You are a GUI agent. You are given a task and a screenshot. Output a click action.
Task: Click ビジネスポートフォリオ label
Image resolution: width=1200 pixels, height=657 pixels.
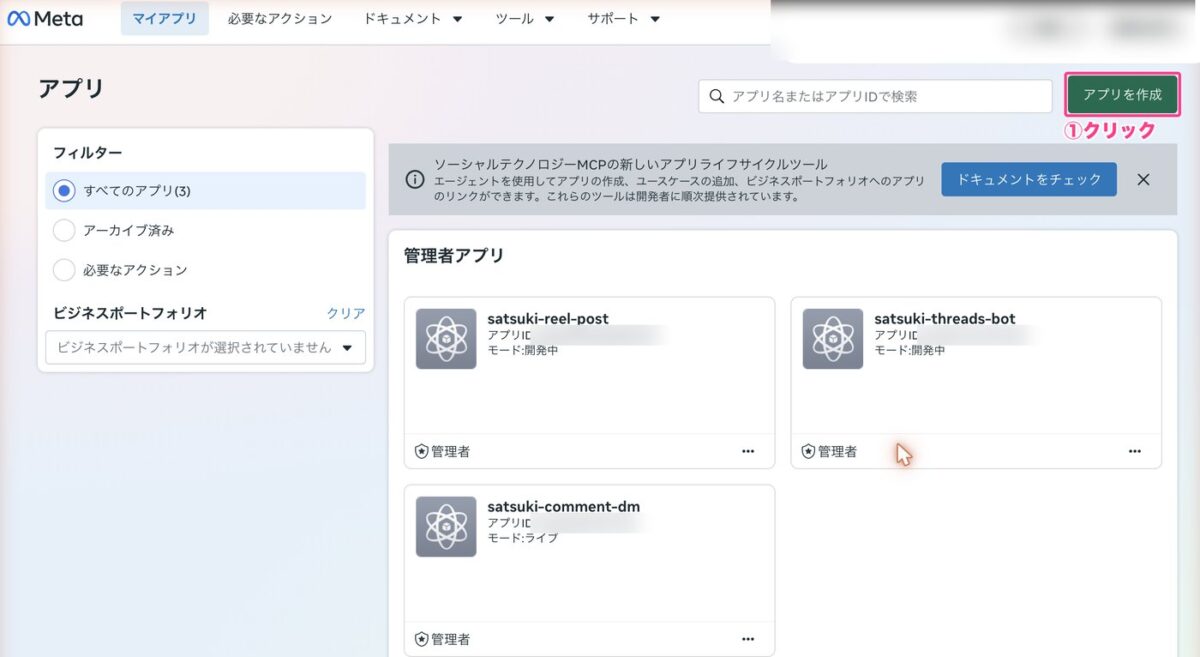click(130, 313)
